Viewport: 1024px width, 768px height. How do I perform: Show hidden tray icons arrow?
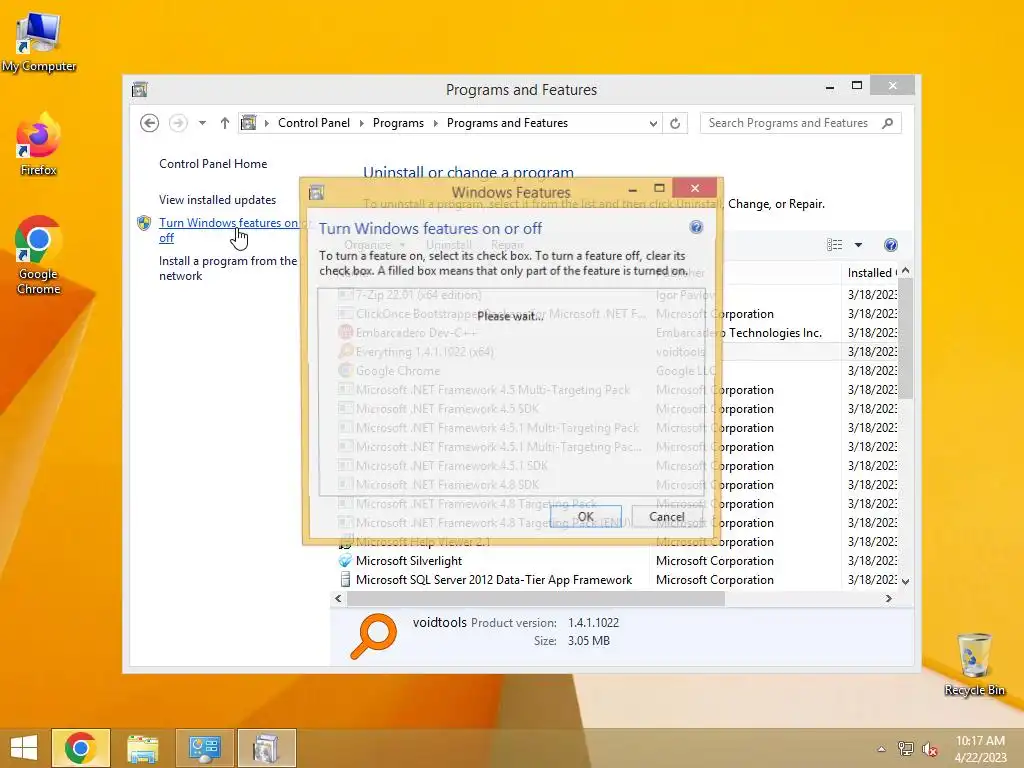(x=882, y=749)
